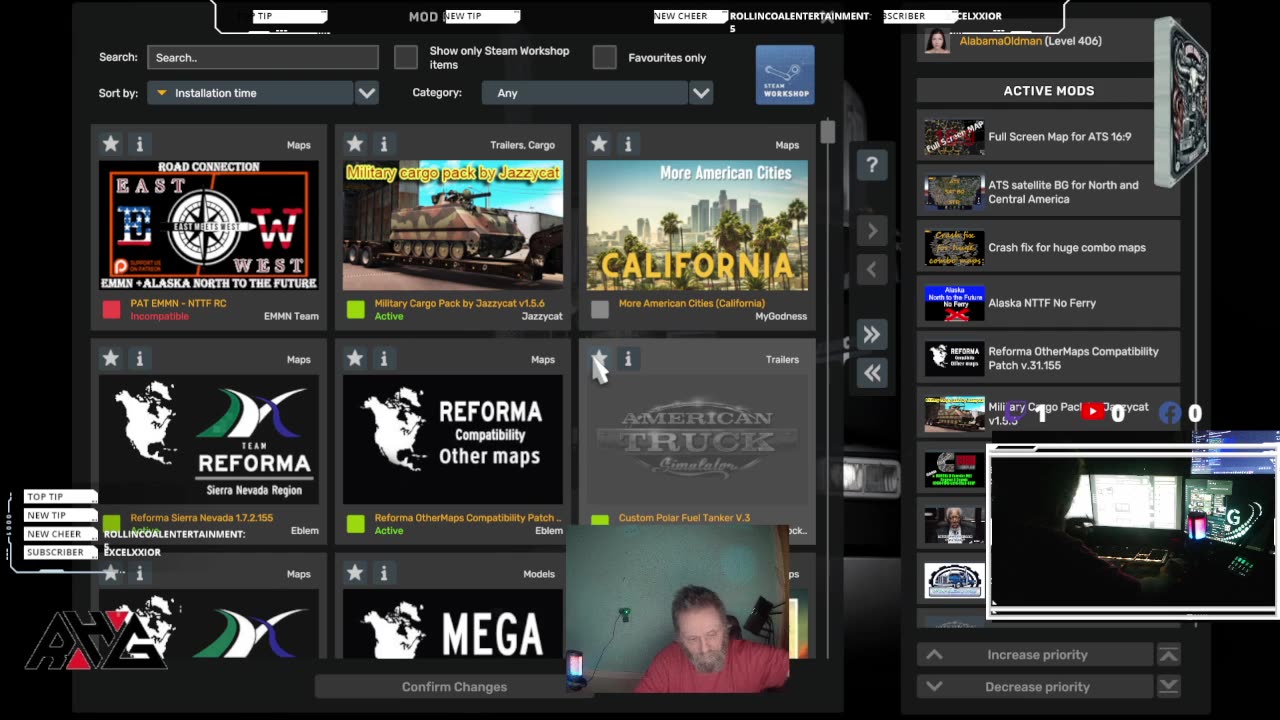Open info for Custom Polar Fuel Tanker
Viewport: 1280px width, 720px height.
[627, 358]
